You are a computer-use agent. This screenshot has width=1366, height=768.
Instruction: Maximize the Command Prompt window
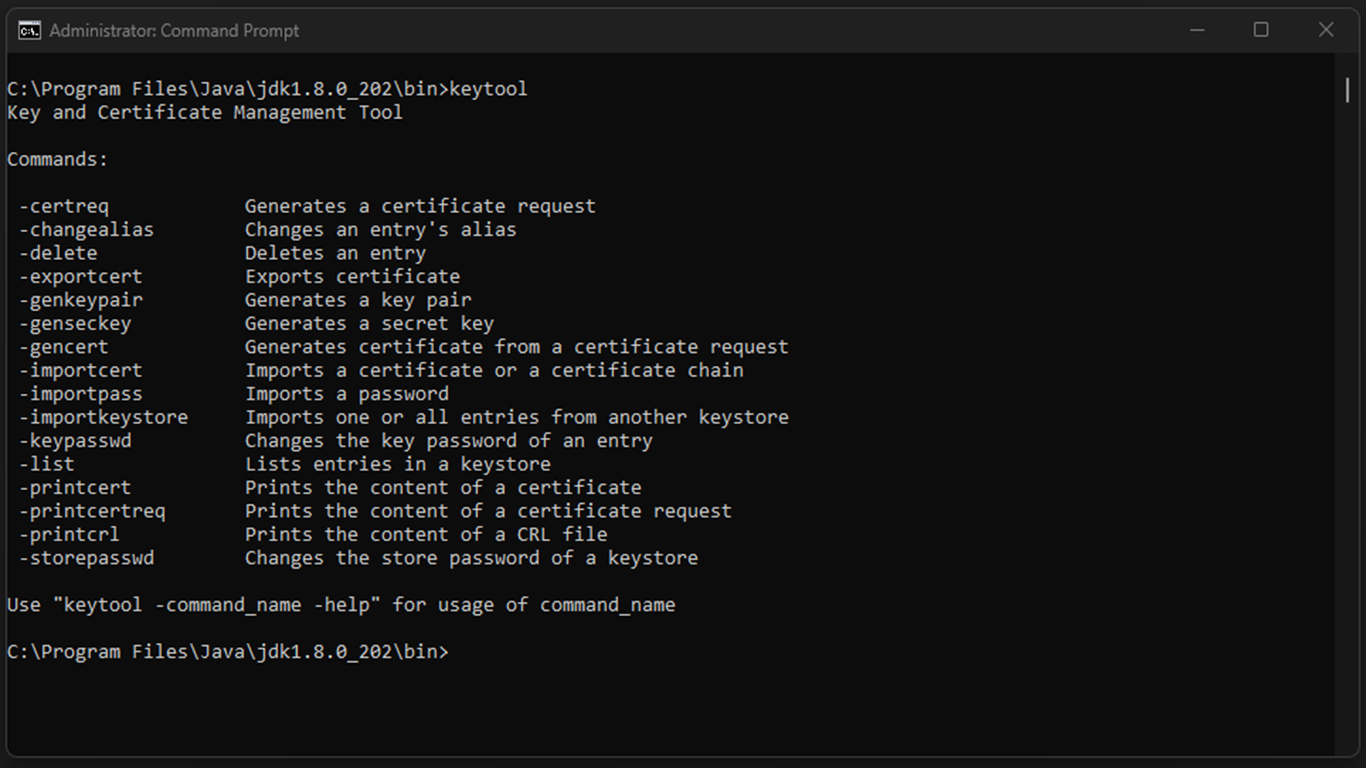[1261, 30]
